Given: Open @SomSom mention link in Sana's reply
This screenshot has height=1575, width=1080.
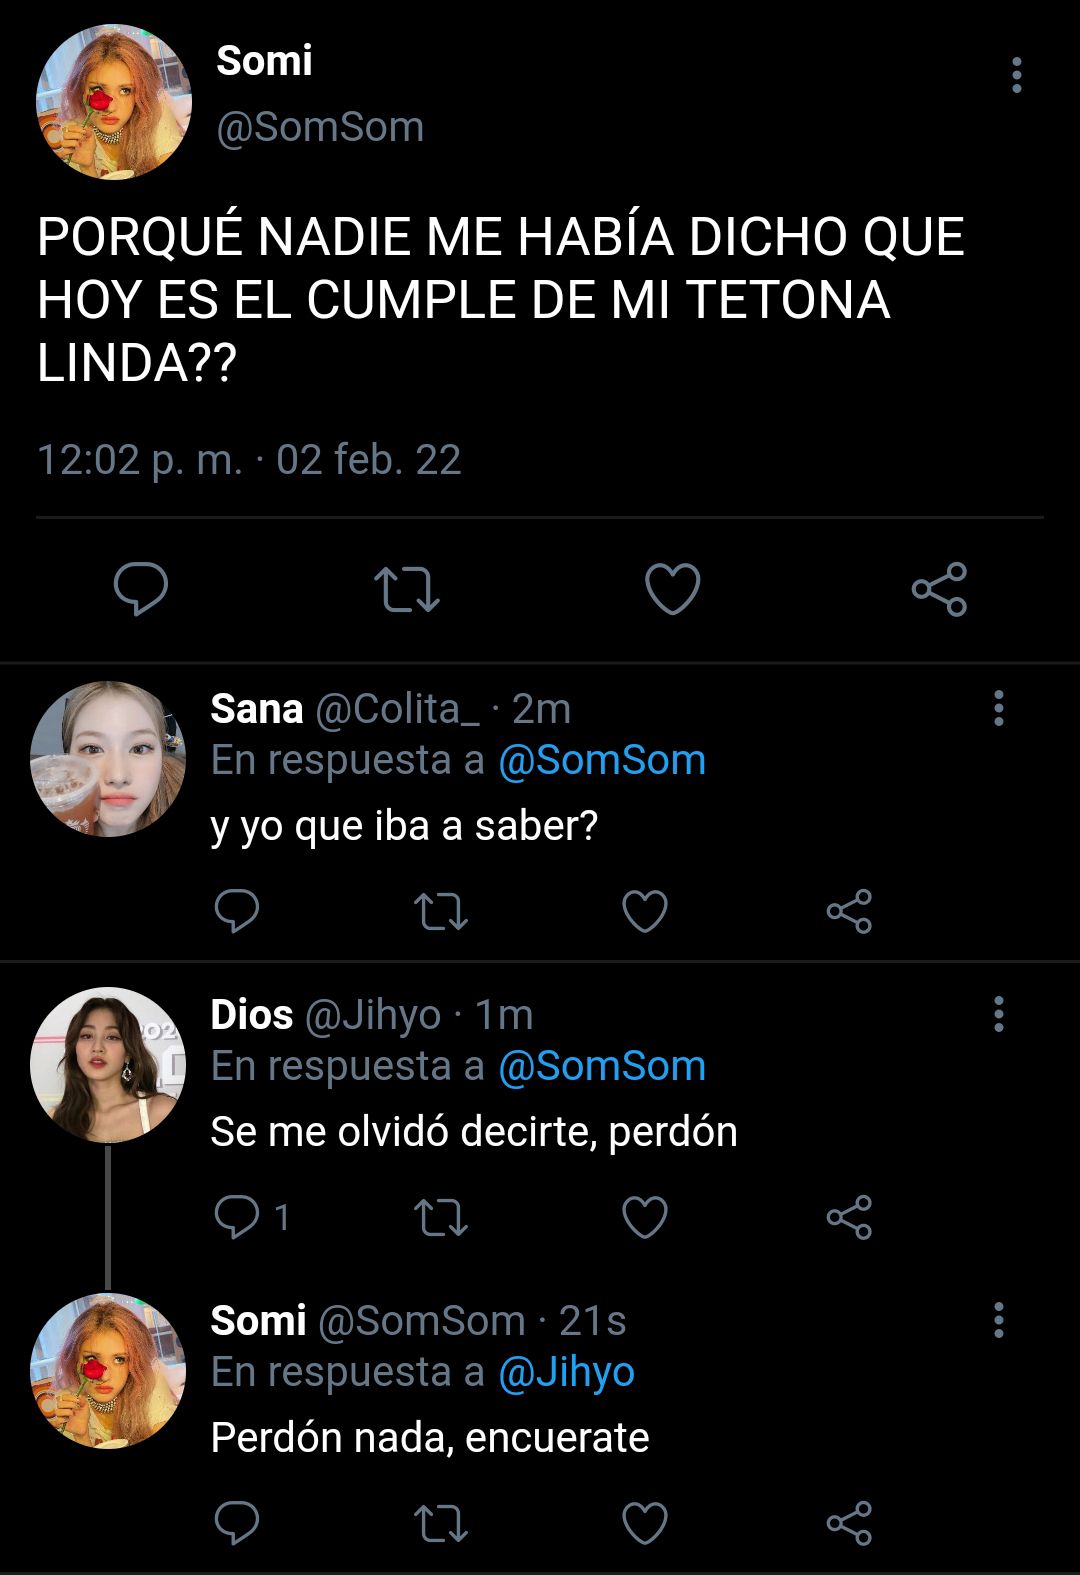Looking at the screenshot, I should 602,760.
